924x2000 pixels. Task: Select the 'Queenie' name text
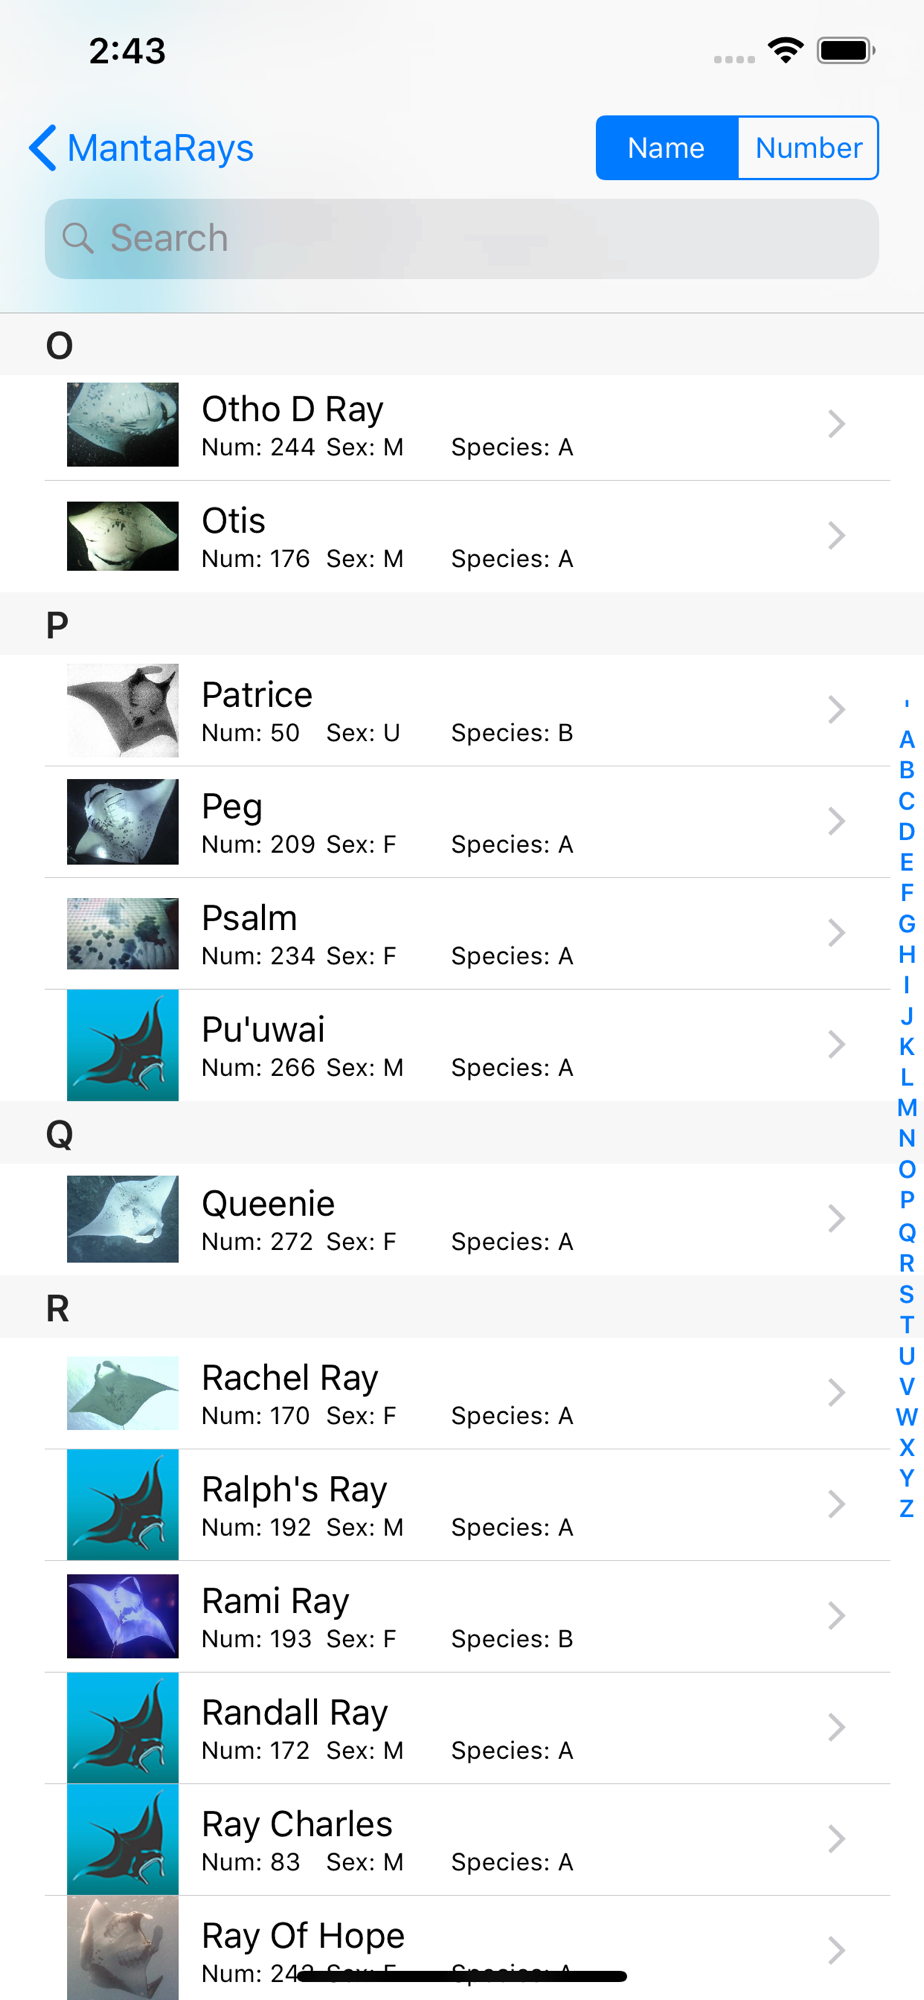coord(268,1204)
